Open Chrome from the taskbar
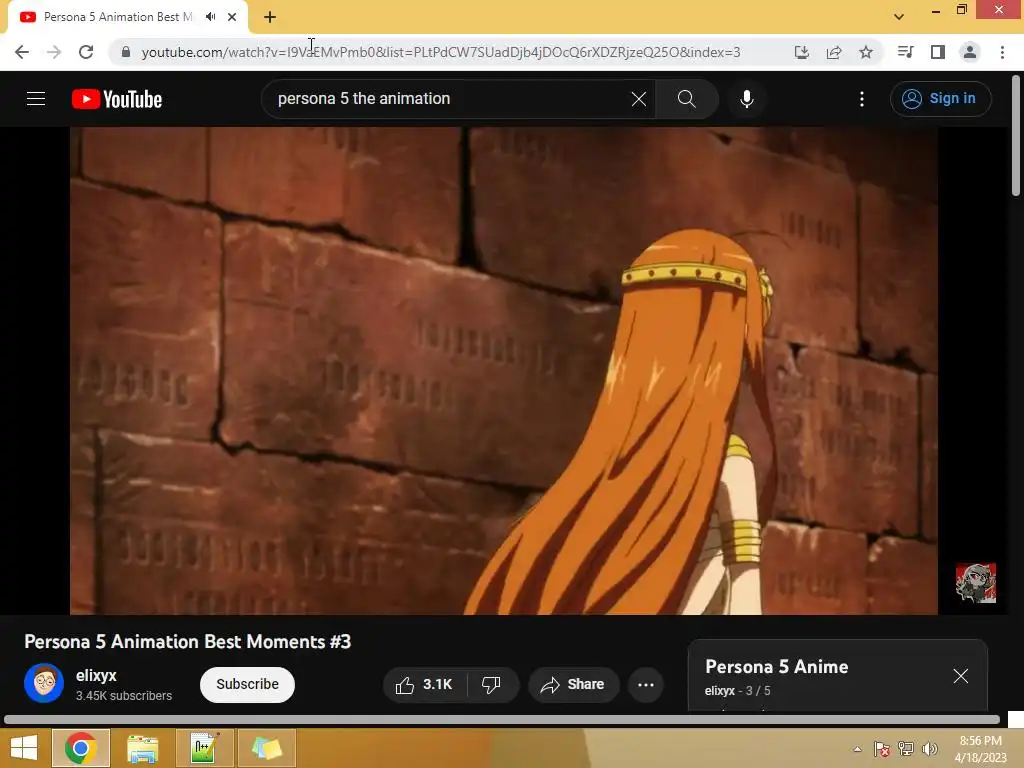Viewport: 1024px width, 768px height. click(81, 748)
